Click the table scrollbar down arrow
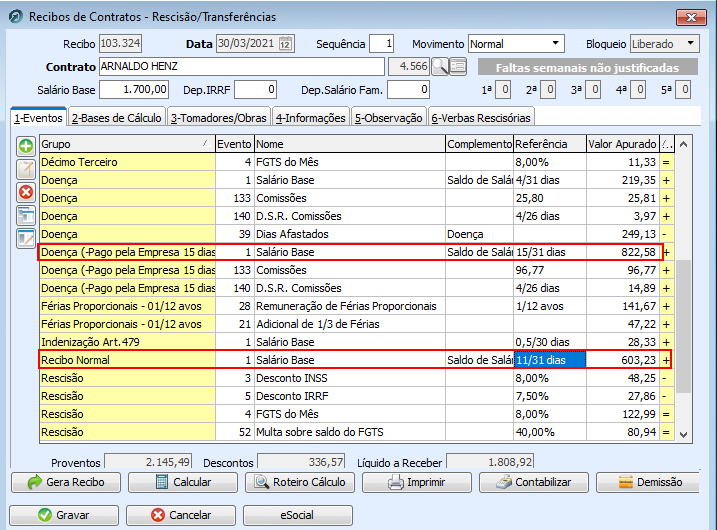Viewport: 717px width, 530px height. (x=684, y=434)
